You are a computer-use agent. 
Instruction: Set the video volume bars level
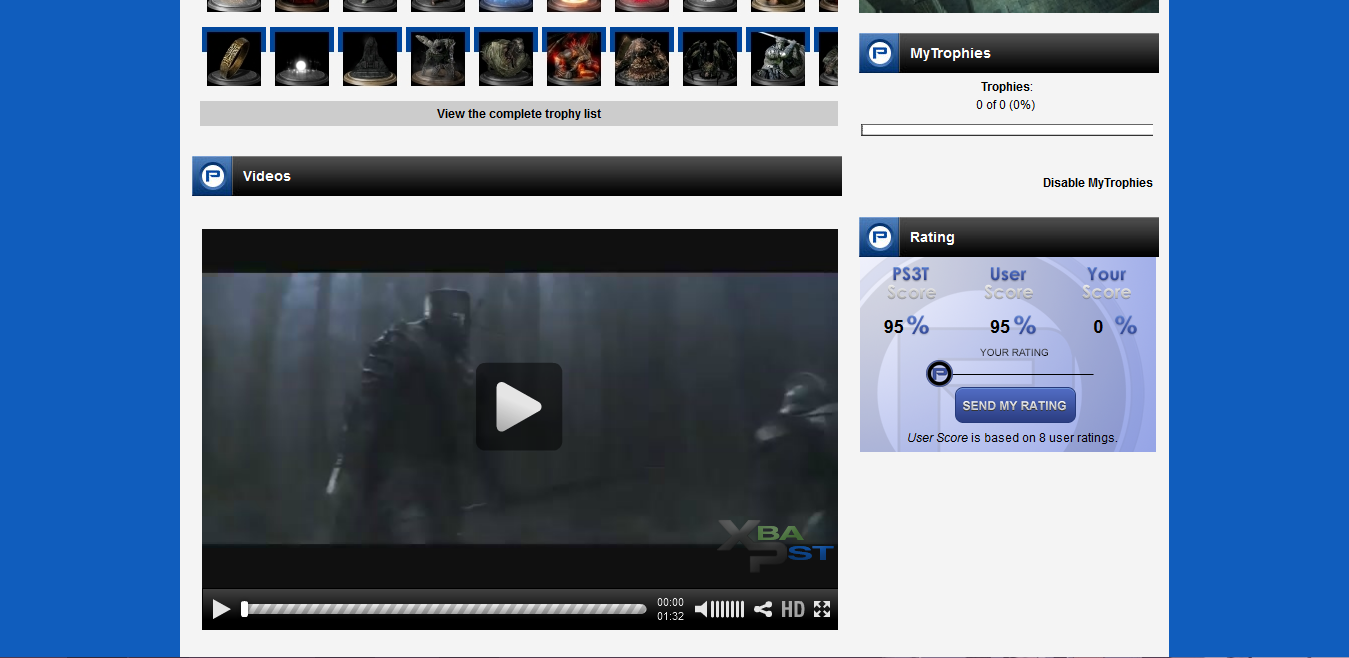click(x=728, y=609)
